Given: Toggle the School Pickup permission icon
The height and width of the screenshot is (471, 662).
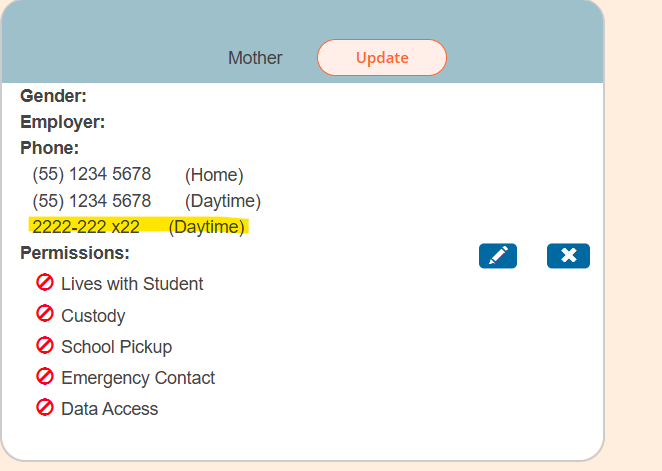Looking at the screenshot, I should (x=45, y=345).
